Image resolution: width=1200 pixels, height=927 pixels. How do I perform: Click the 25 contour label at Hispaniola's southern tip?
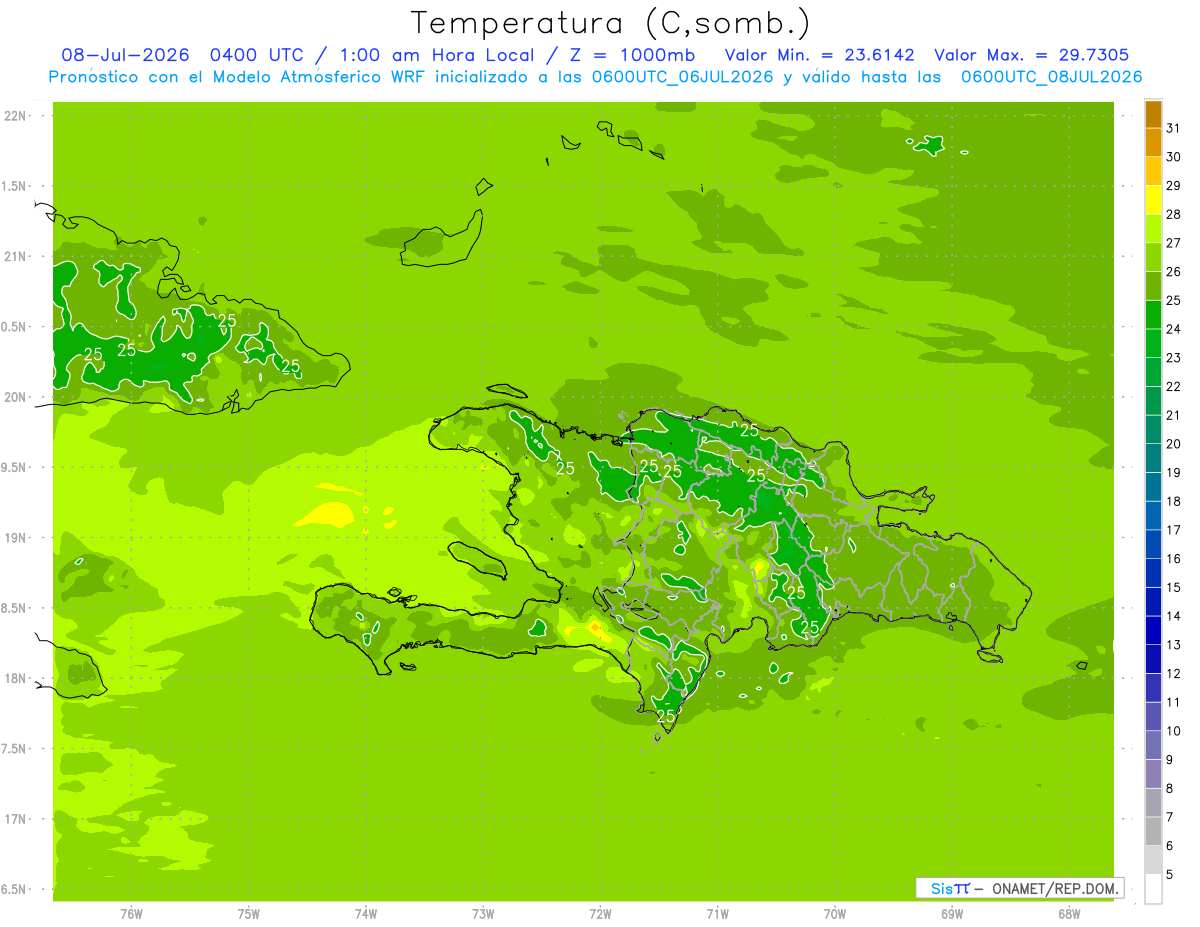[666, 716]
